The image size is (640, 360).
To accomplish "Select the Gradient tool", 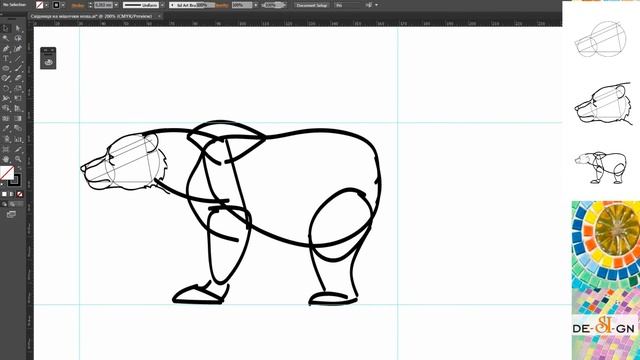I will tap(18, 119).
